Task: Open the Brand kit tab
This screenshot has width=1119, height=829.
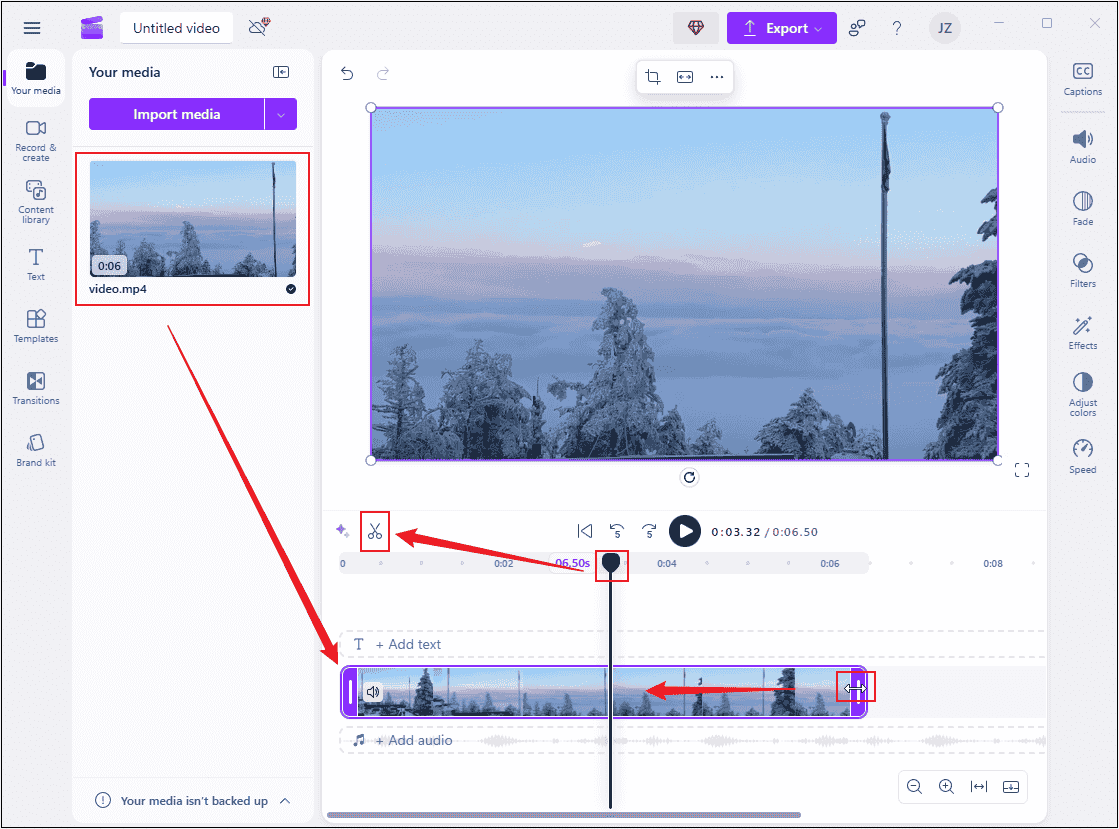Action: click(x=36, y=450)
